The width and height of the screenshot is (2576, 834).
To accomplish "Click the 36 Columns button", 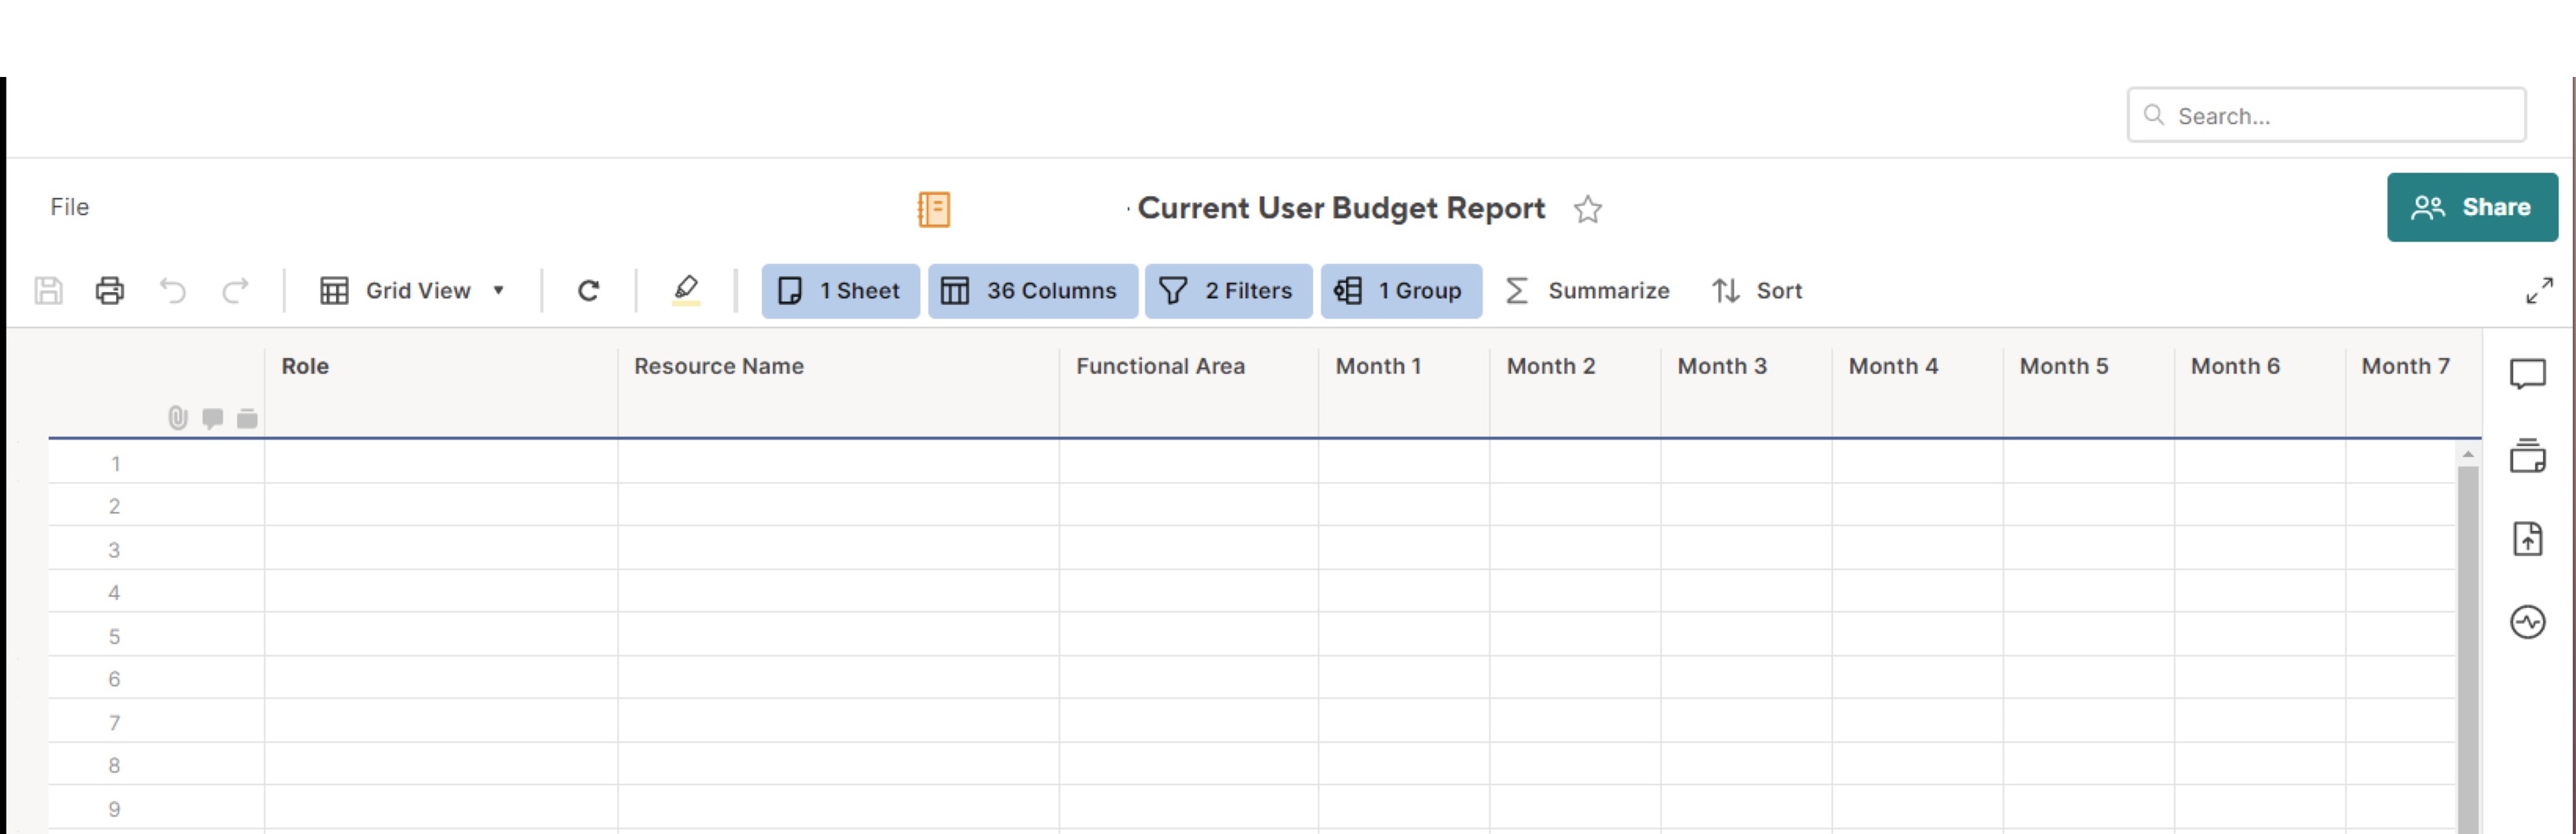I will point(1032,291).
